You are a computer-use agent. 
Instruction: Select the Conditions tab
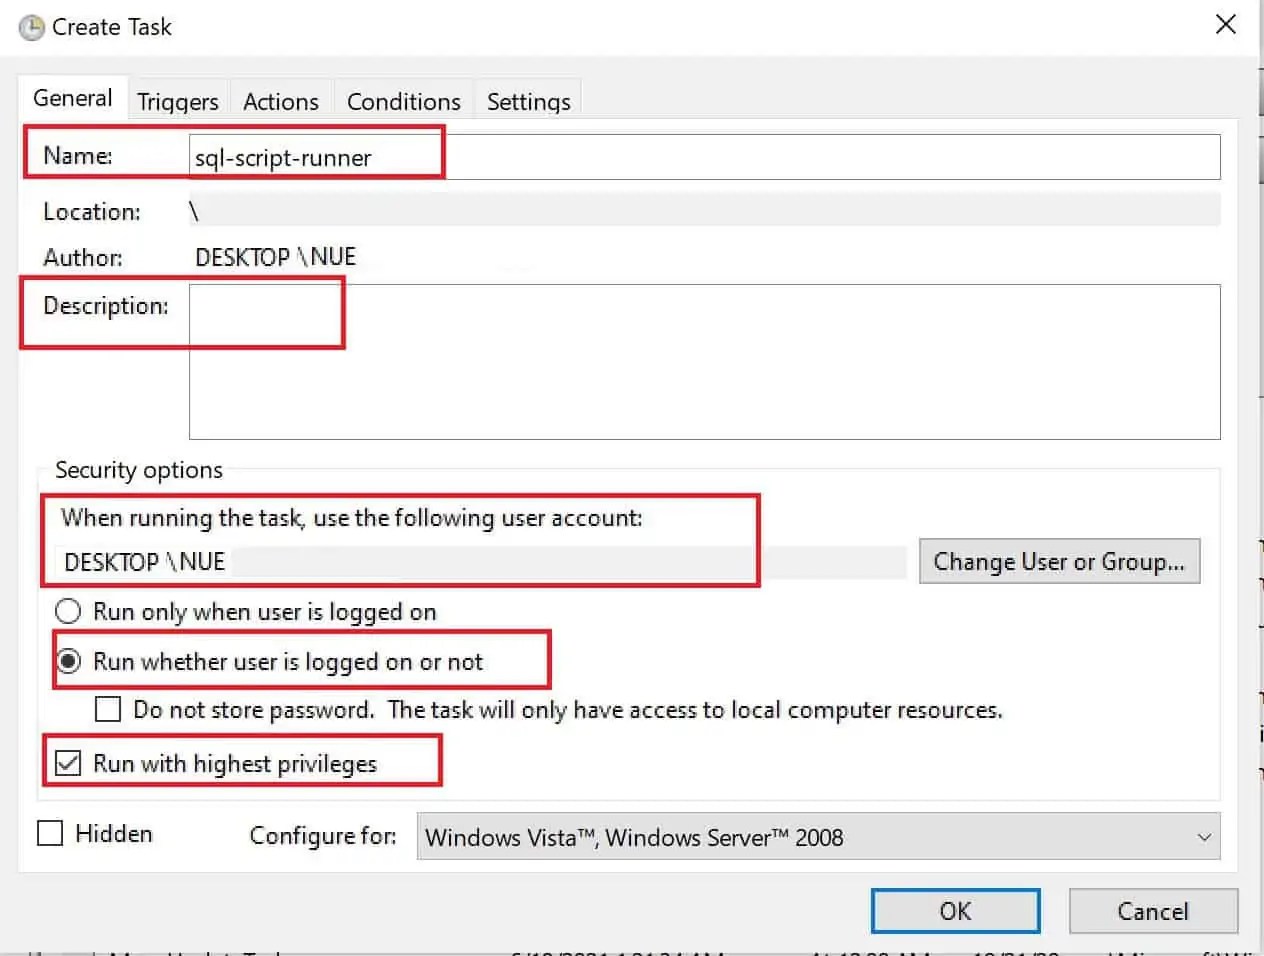[x=402, y=100]
